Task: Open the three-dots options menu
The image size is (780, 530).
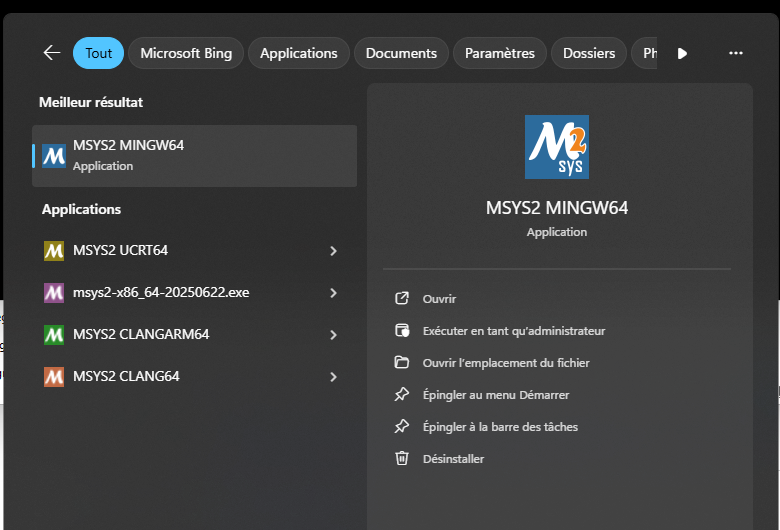Action: (x=736, y=53)
